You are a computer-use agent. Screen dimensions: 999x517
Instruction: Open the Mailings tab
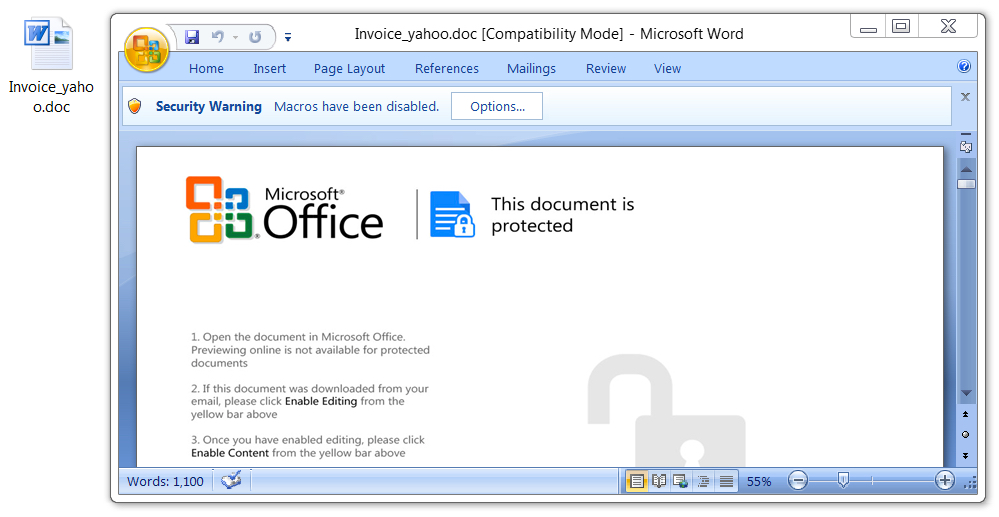click(531, 69)
